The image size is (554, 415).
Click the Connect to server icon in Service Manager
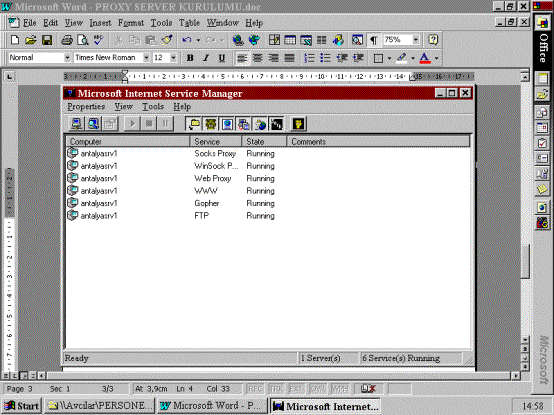click(x=77, y=124)
